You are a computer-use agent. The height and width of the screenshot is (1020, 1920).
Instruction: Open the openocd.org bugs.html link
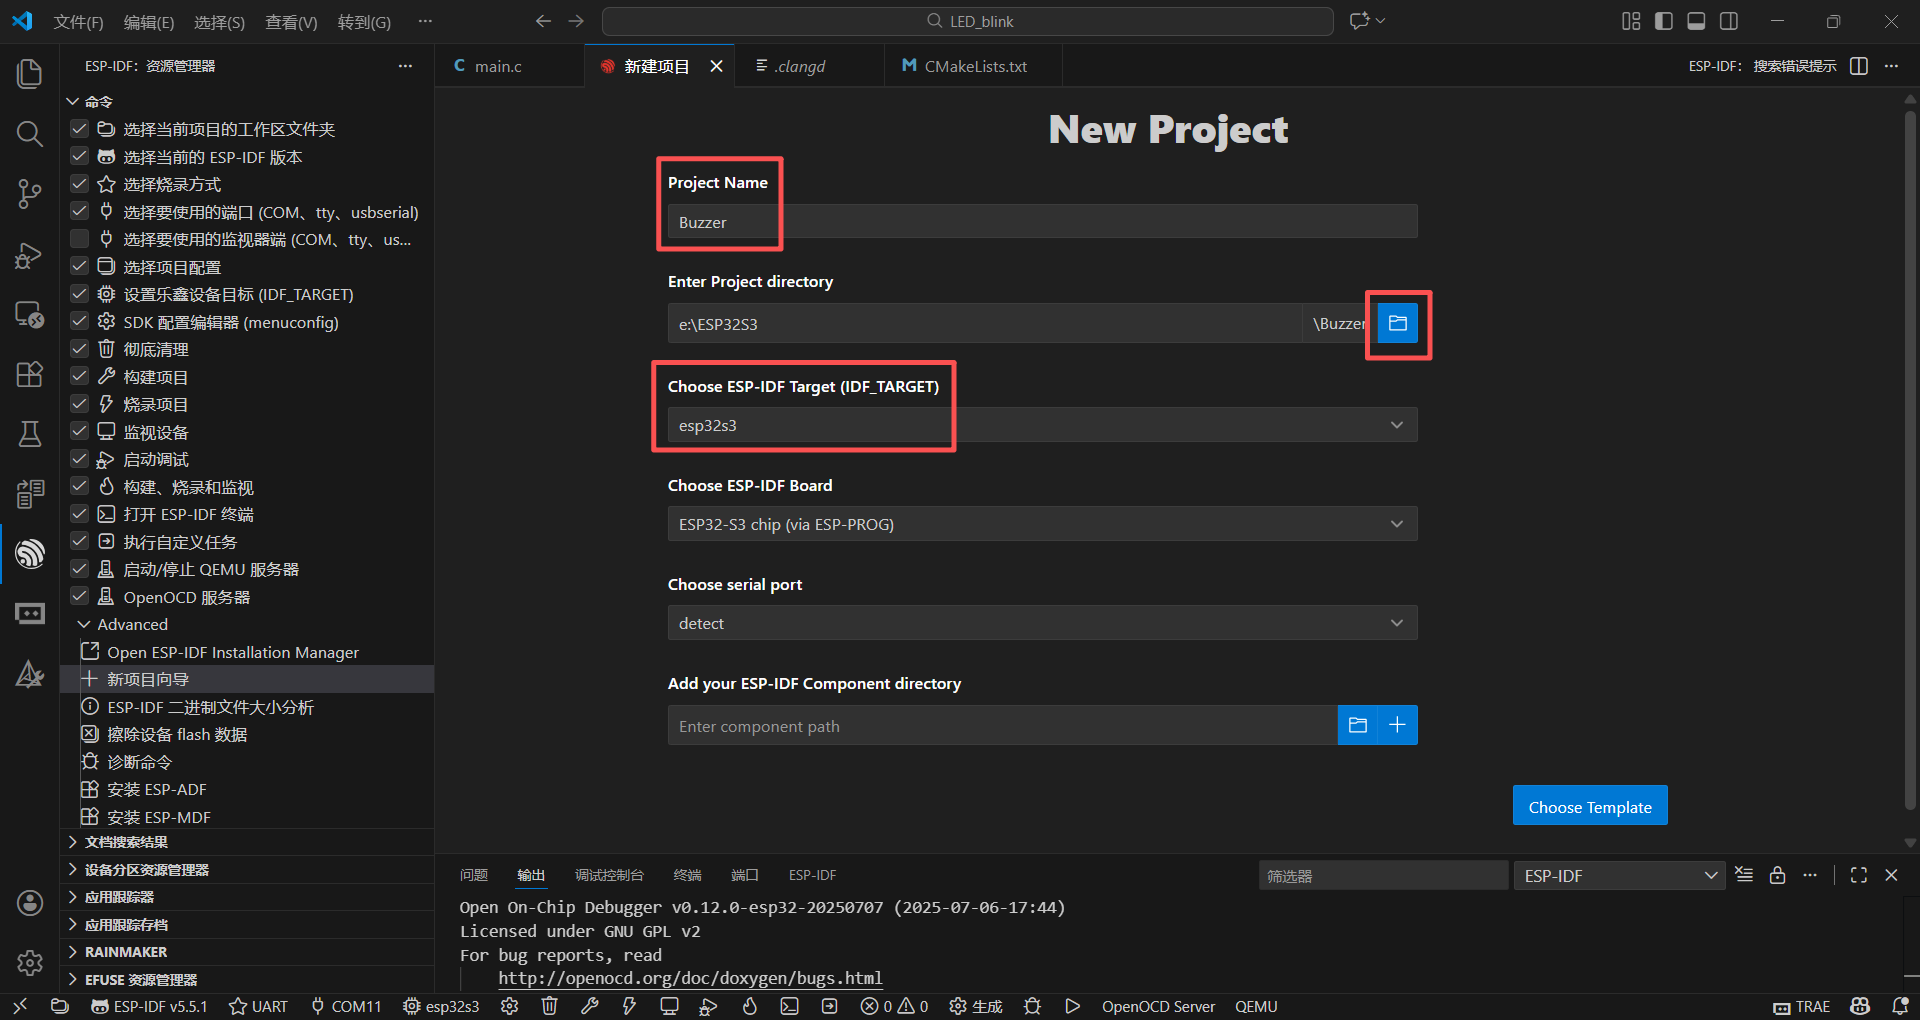690,978
